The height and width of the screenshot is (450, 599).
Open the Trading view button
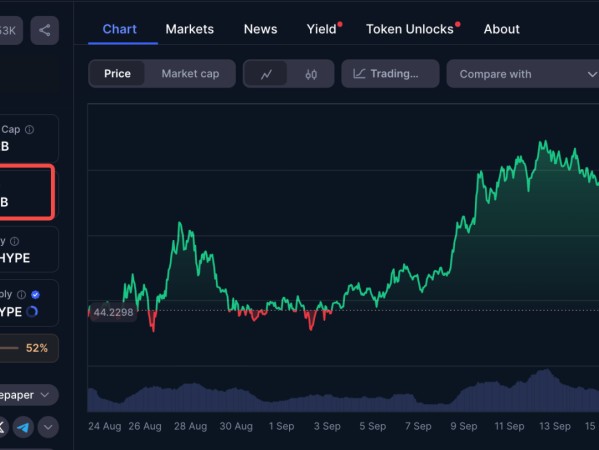390,74
